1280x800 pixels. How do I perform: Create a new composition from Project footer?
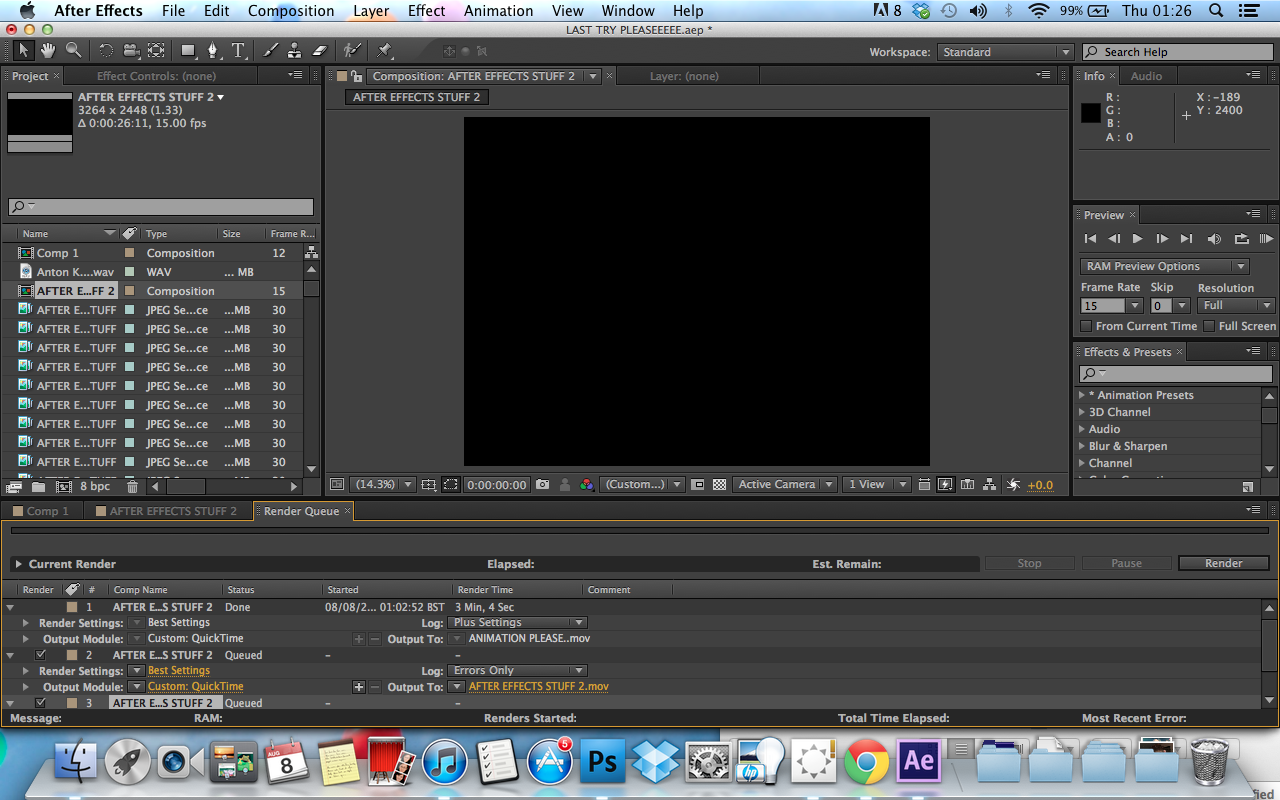click(x=64, y=486)
